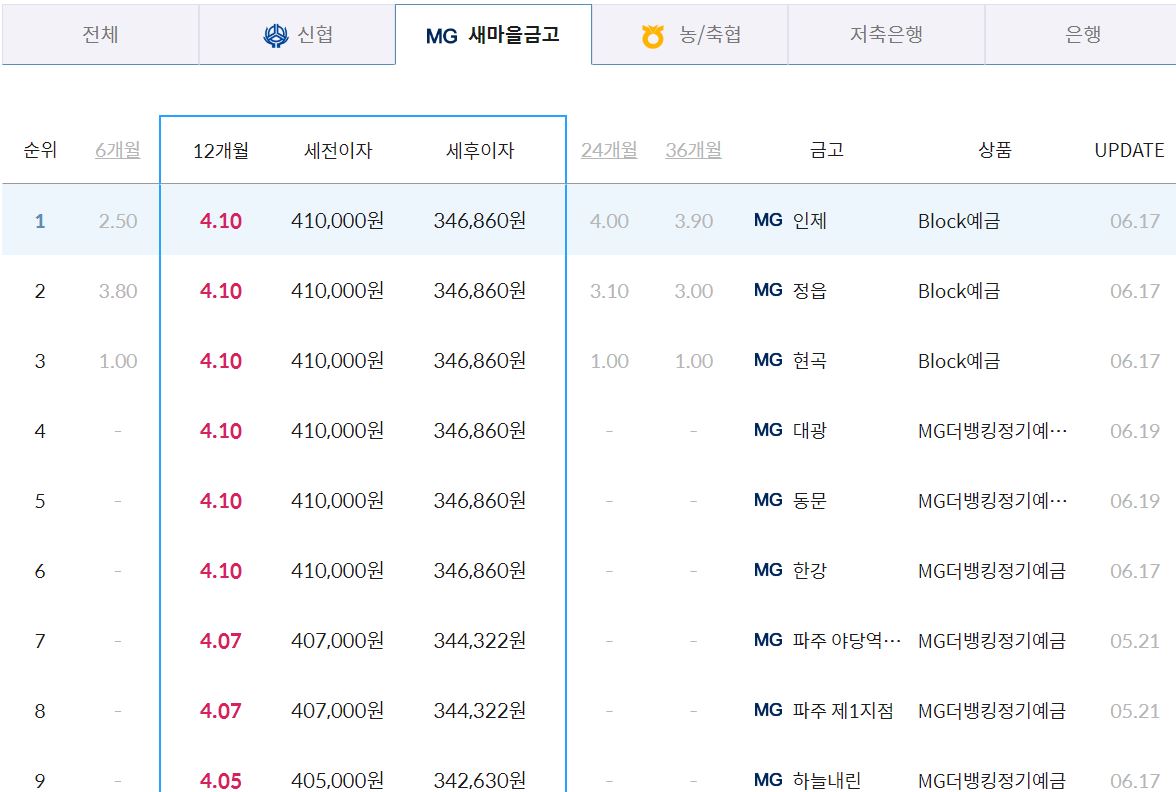Viewport: 1176px width, 792px height.
Task: Click the MG logo in the 파주 제1지점 row
Action: pos(768,710)
